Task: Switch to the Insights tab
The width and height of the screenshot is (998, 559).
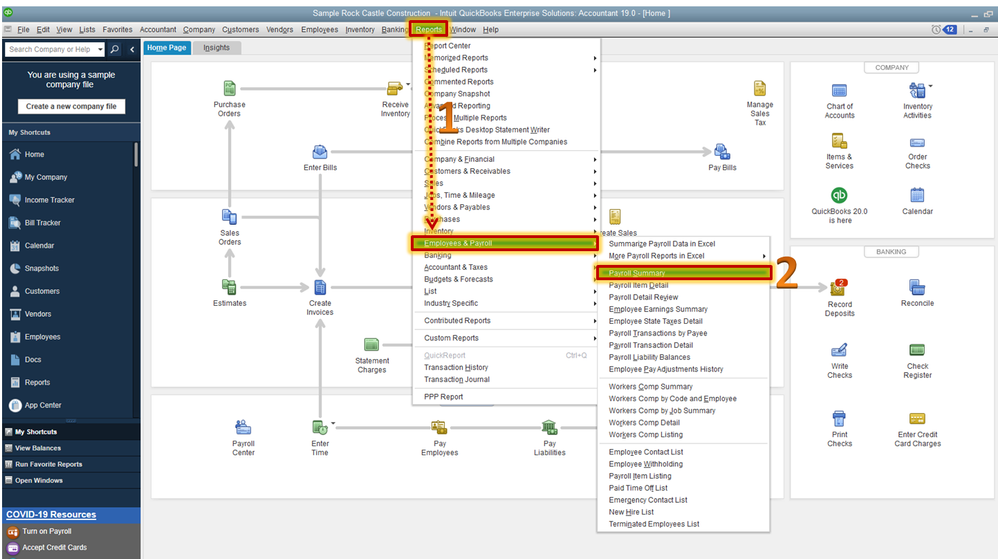Action: (x=216, y=48)
